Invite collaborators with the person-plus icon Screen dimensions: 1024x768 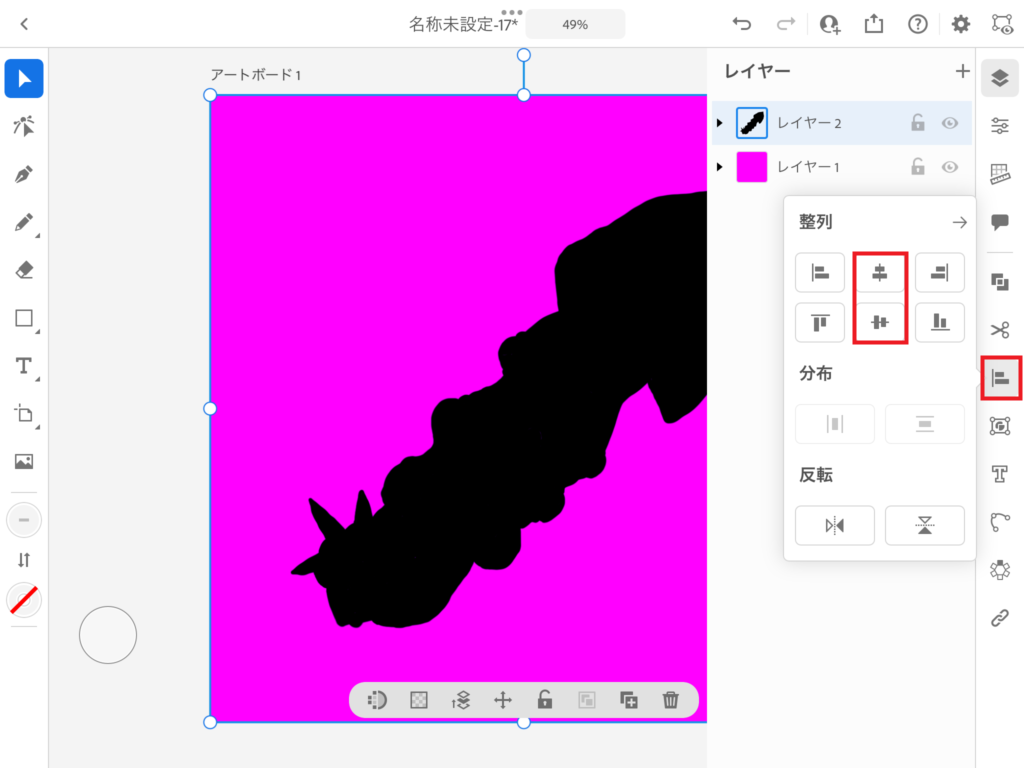(830, 24)
